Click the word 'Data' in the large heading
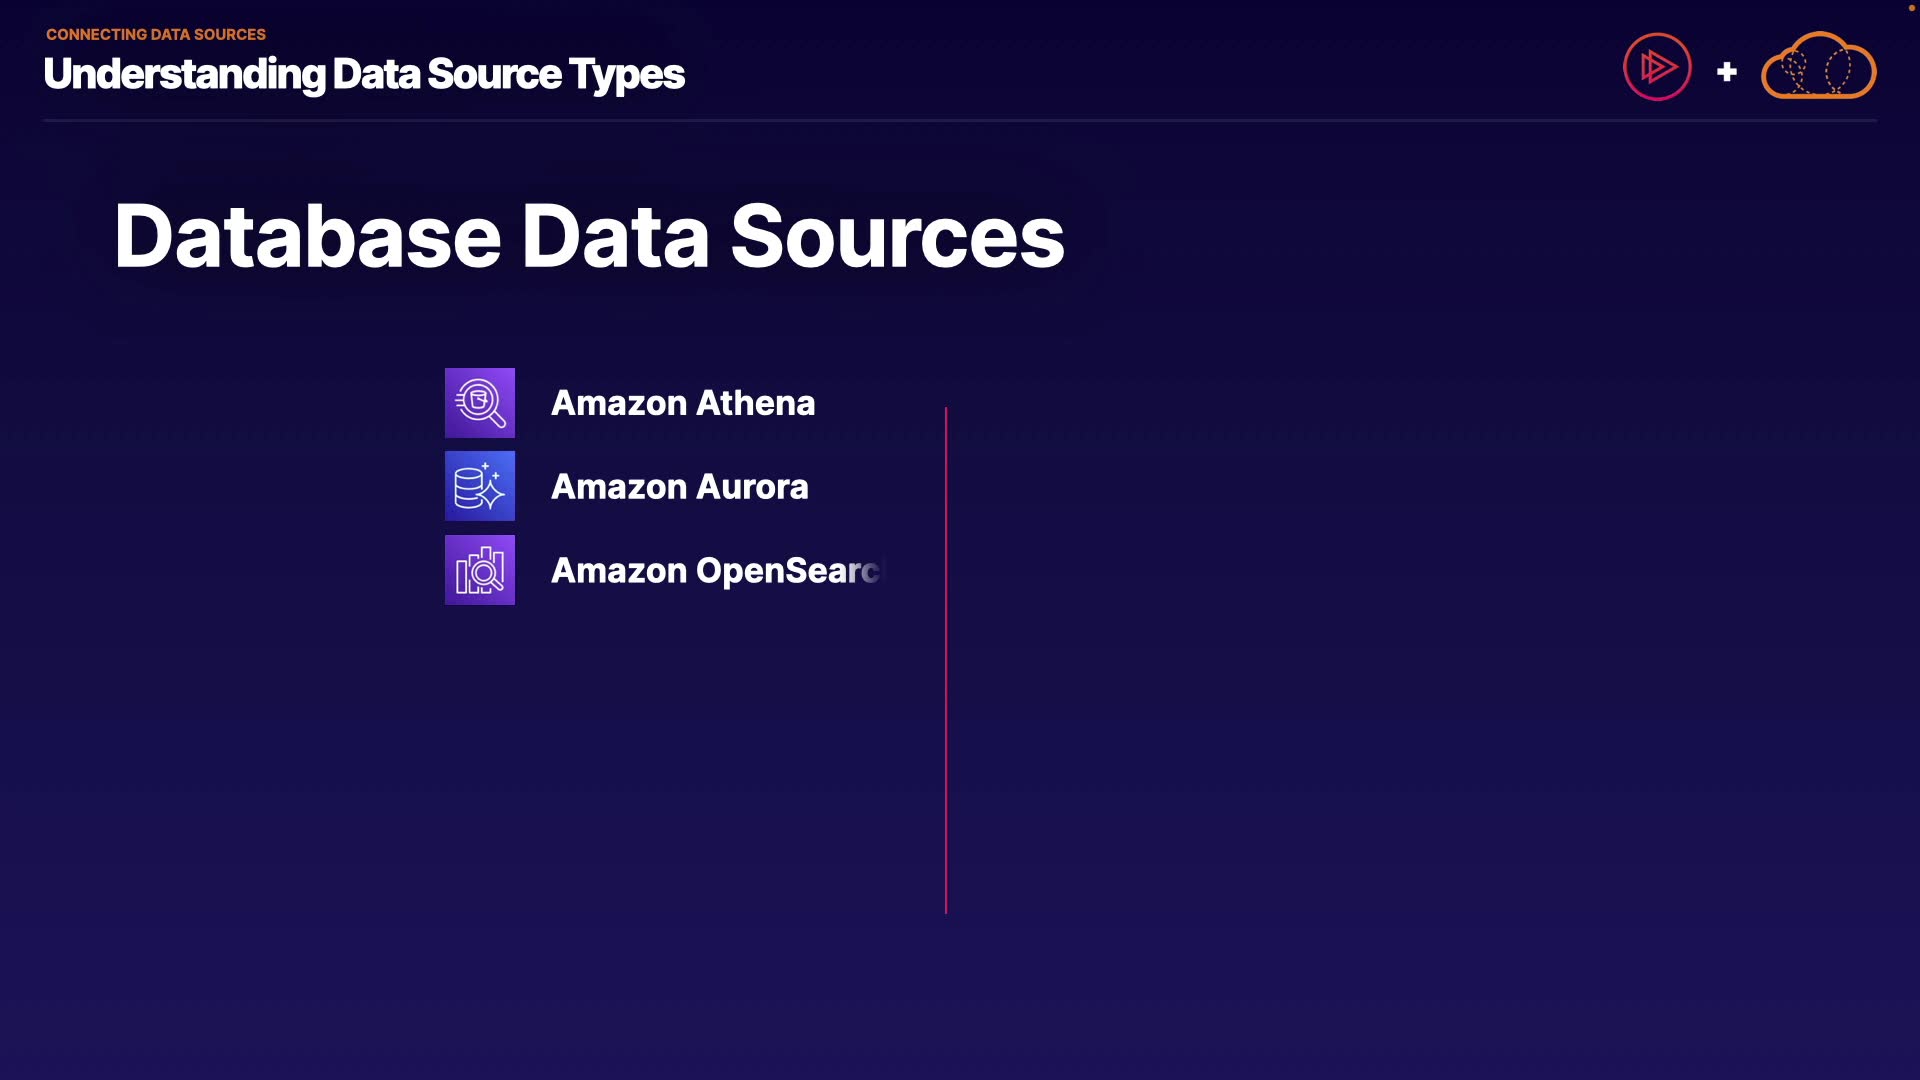1920x1080 pixels. [615, 237]
